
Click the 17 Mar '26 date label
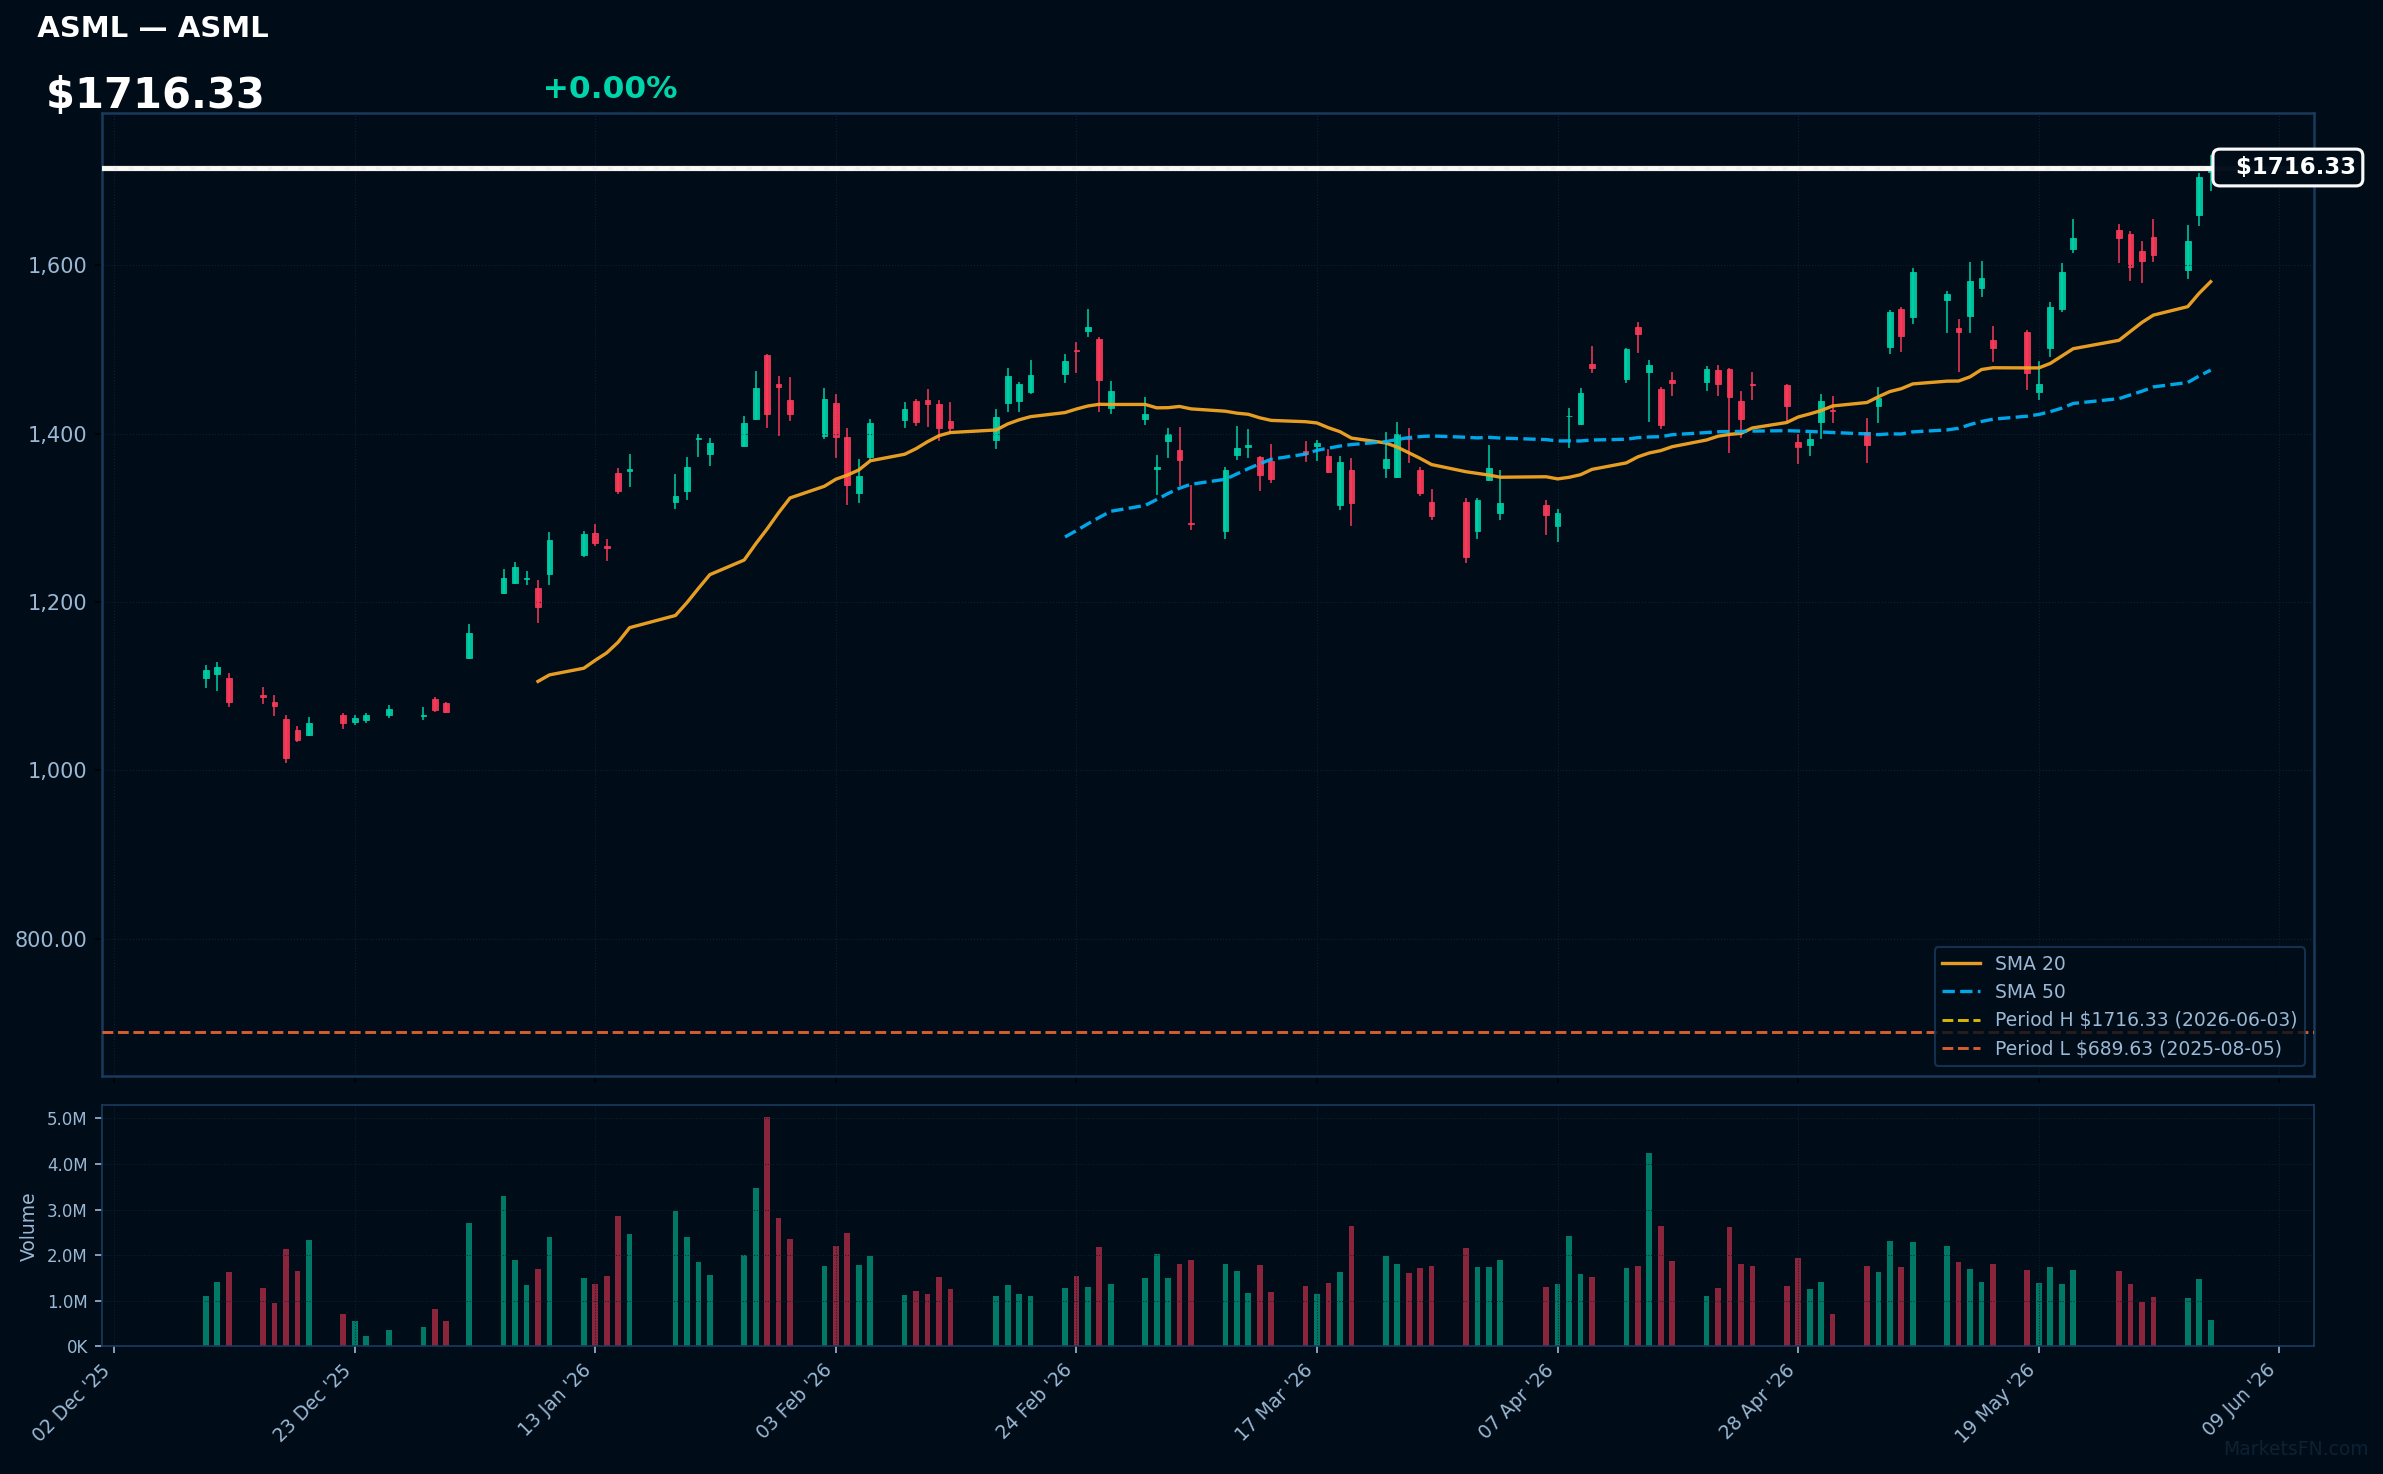tap(1274, 1401)
